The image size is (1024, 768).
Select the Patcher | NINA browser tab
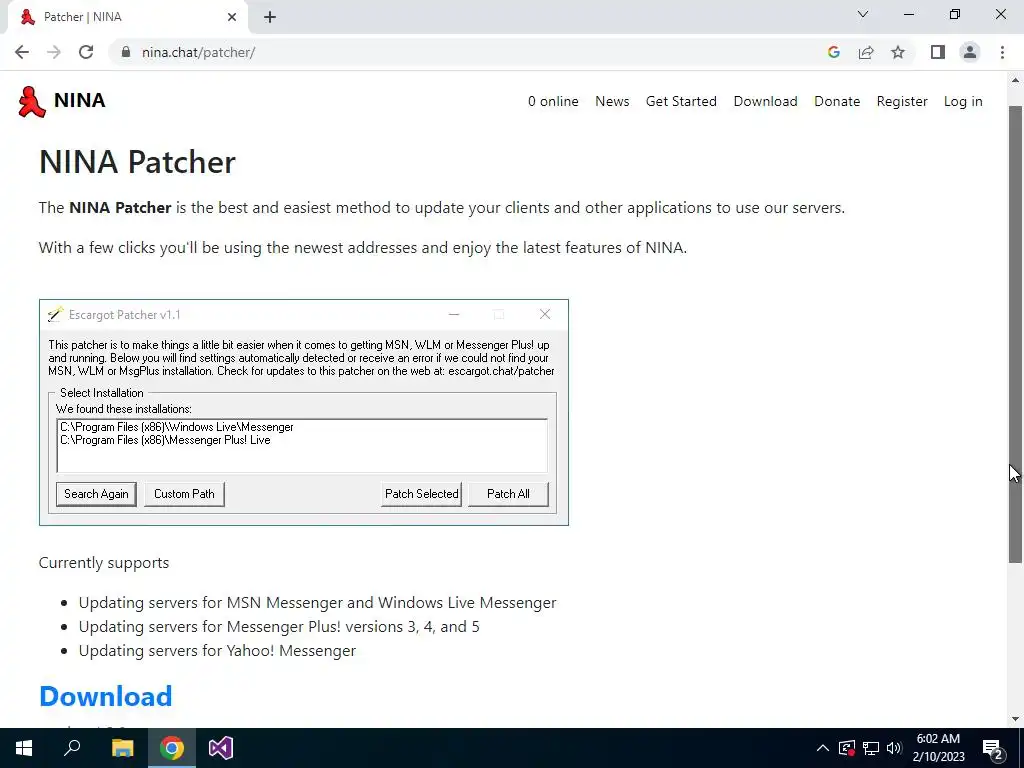pyautogui.click(x=127, y=17)
